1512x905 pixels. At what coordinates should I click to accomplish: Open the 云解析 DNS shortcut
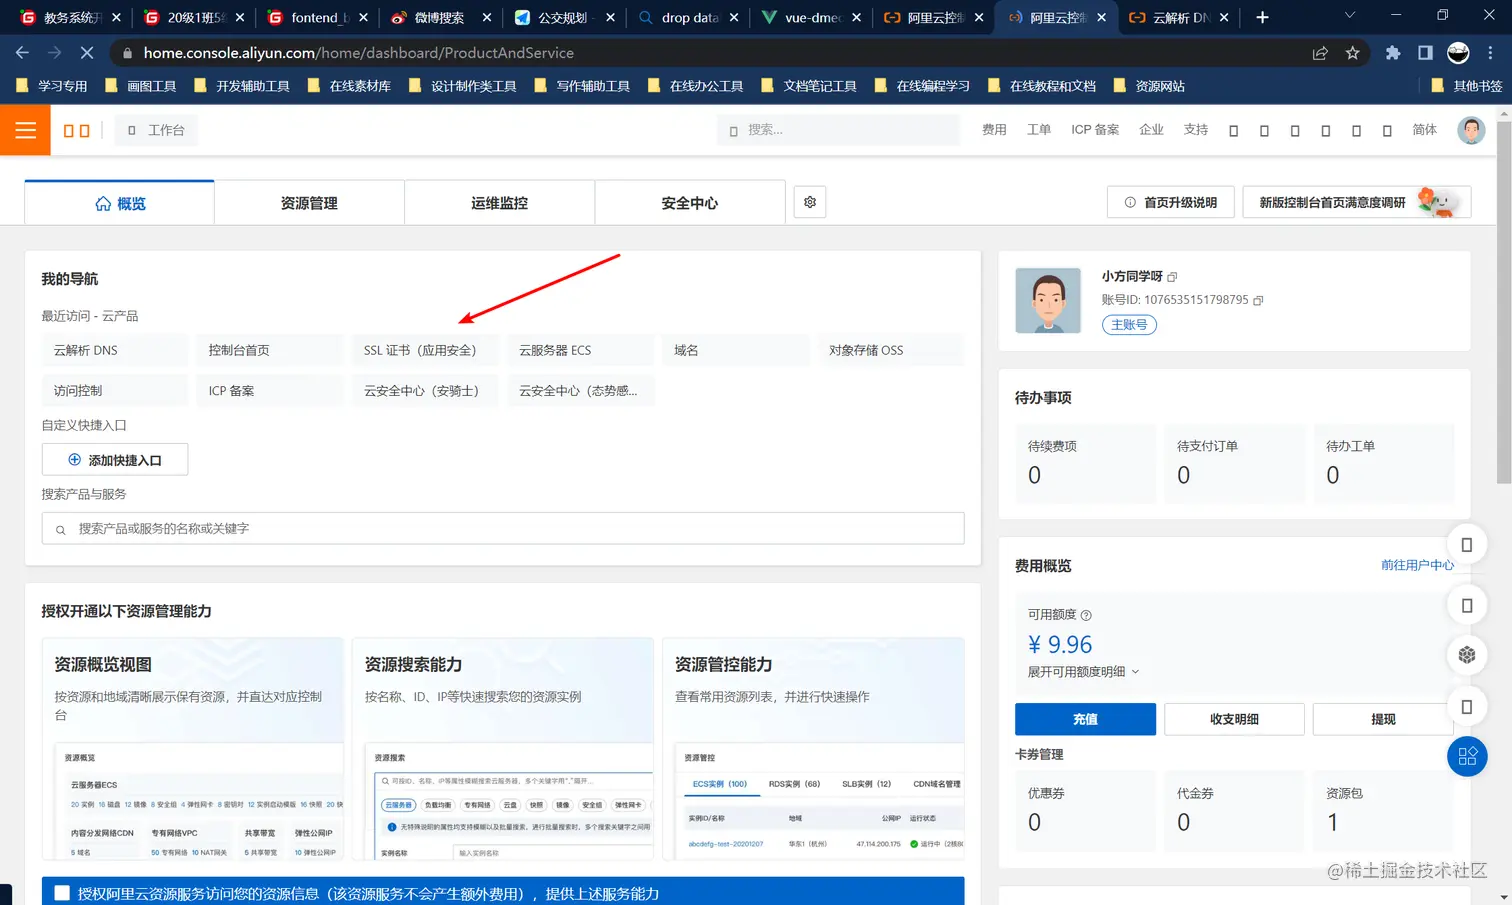click(x=114, y=351)
